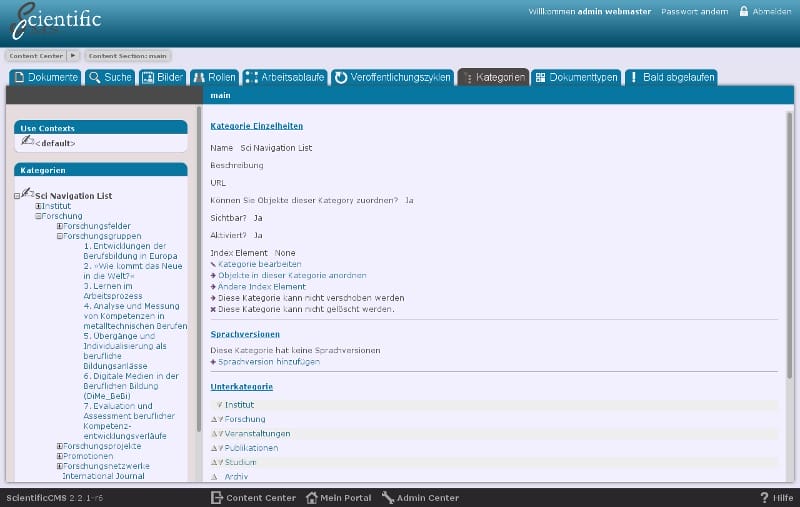
Task: Click the Sprachversion hinzufügen link
Action: (x=268, y=362)
